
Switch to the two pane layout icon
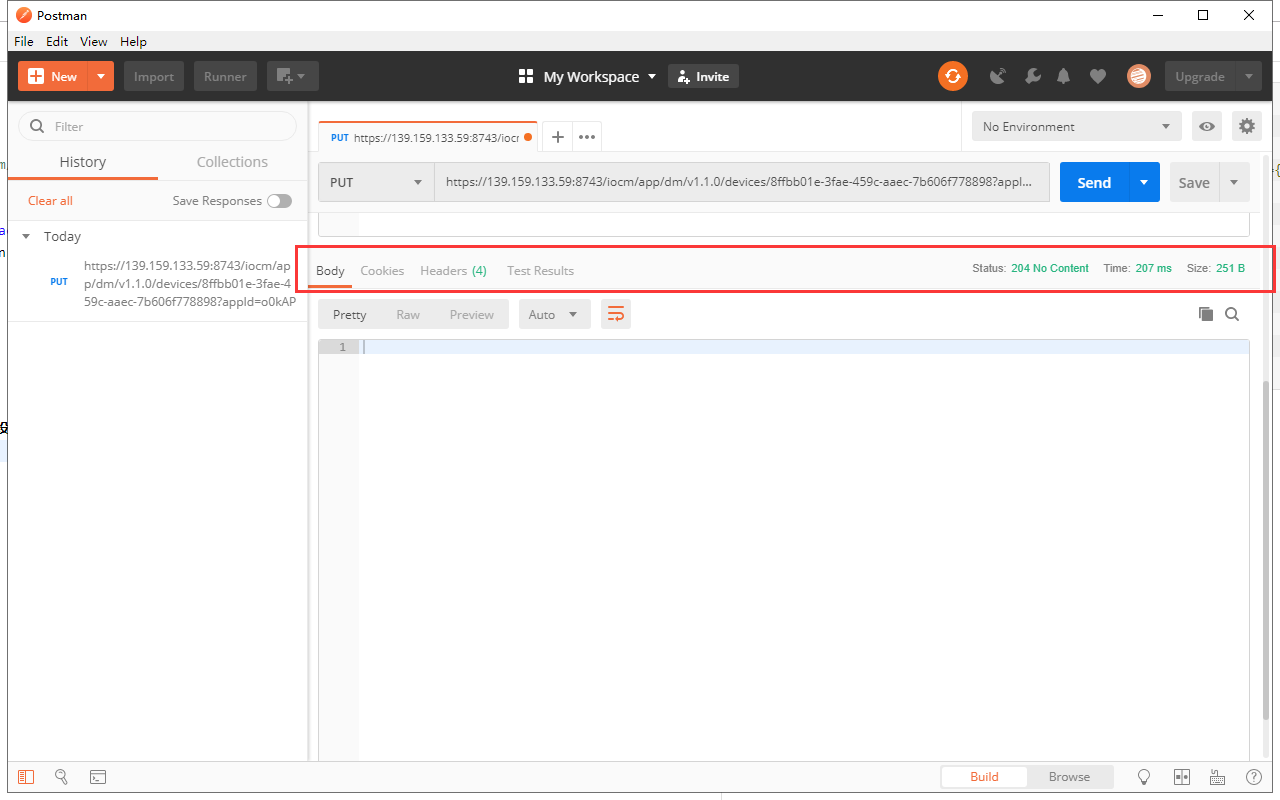(x=1181, y=777)
